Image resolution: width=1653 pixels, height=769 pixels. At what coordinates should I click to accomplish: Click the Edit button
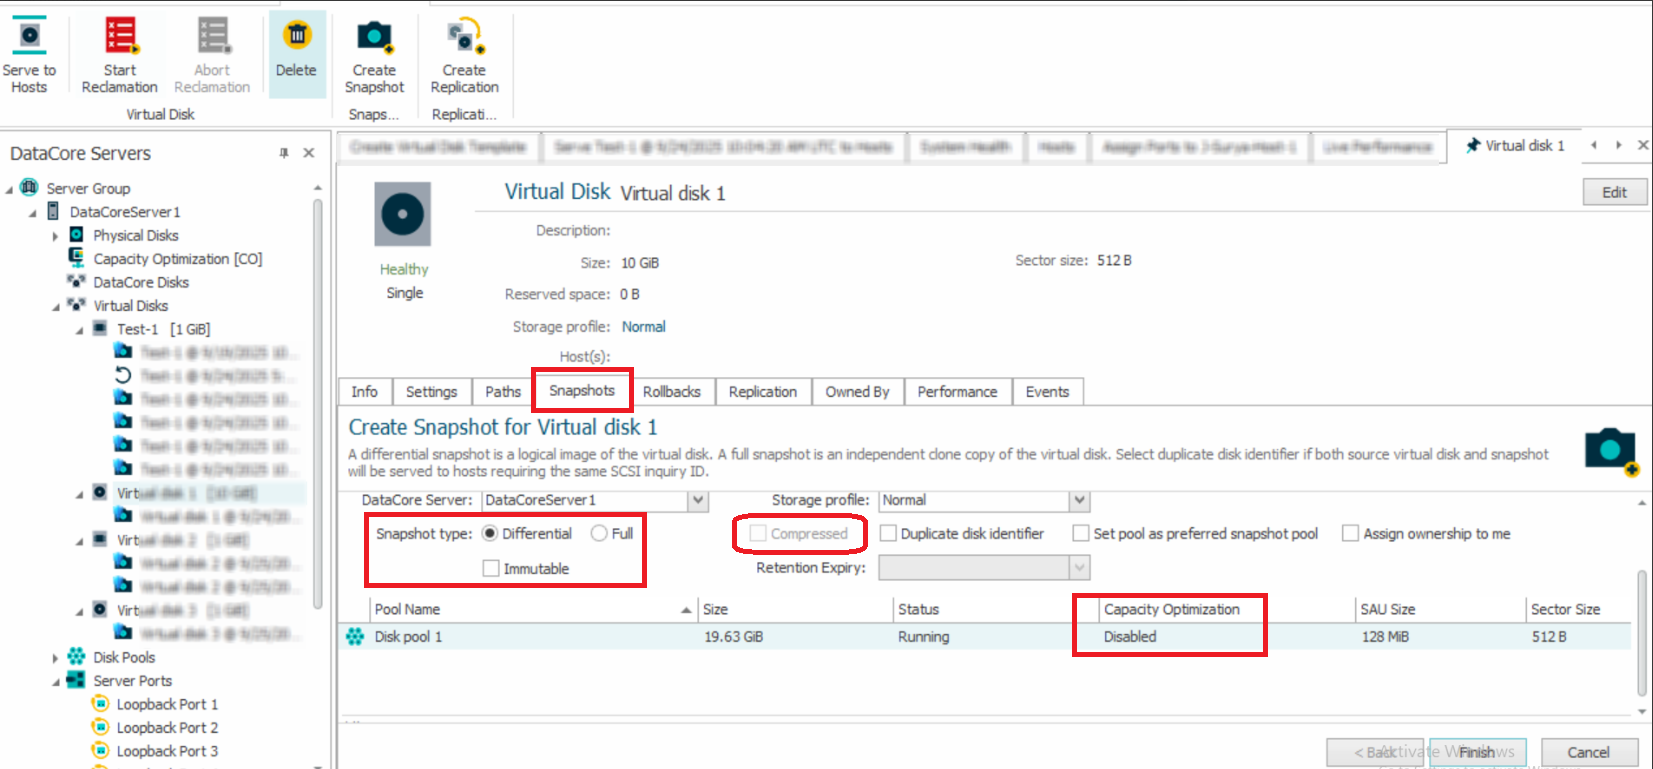1614,192
